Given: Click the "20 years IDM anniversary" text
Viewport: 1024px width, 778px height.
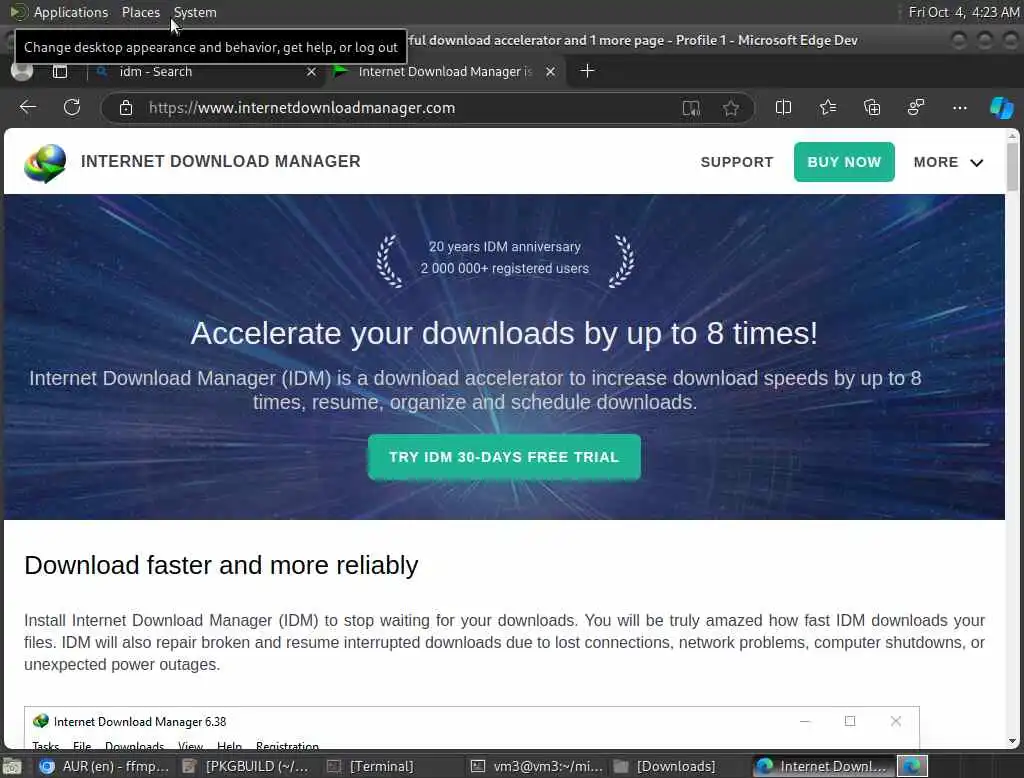Looking at the screenshot, I should [504, 246].
